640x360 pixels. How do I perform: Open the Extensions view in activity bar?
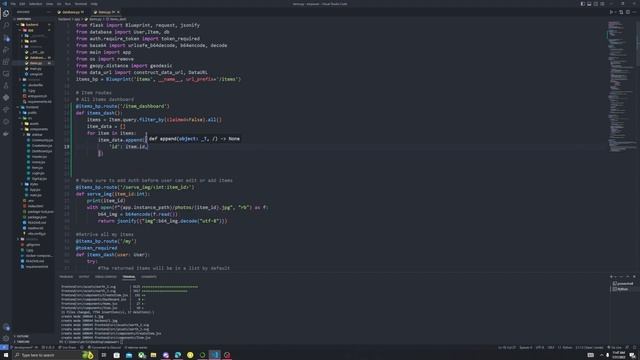(x=6, y=62)
